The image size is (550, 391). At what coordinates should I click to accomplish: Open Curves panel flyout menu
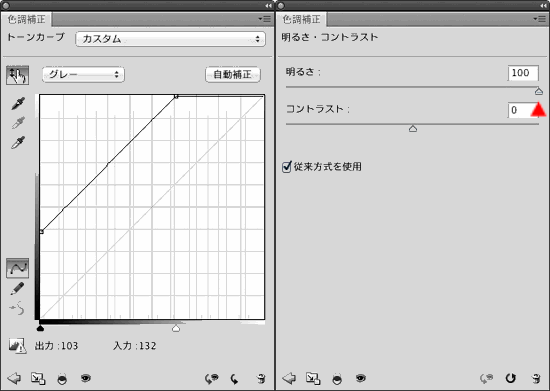pos(265,19)
